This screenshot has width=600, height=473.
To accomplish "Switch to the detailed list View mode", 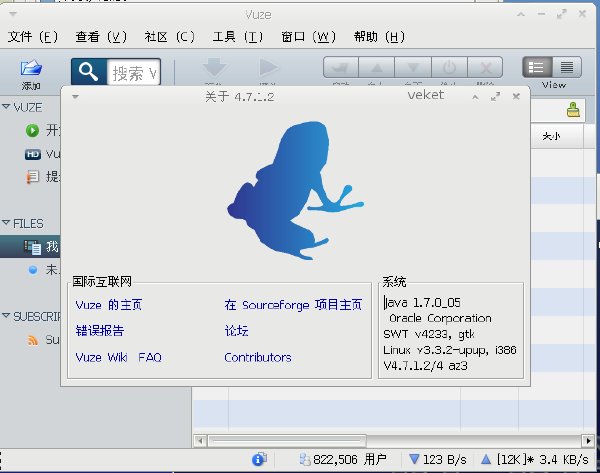I will [x=537, y=67].
